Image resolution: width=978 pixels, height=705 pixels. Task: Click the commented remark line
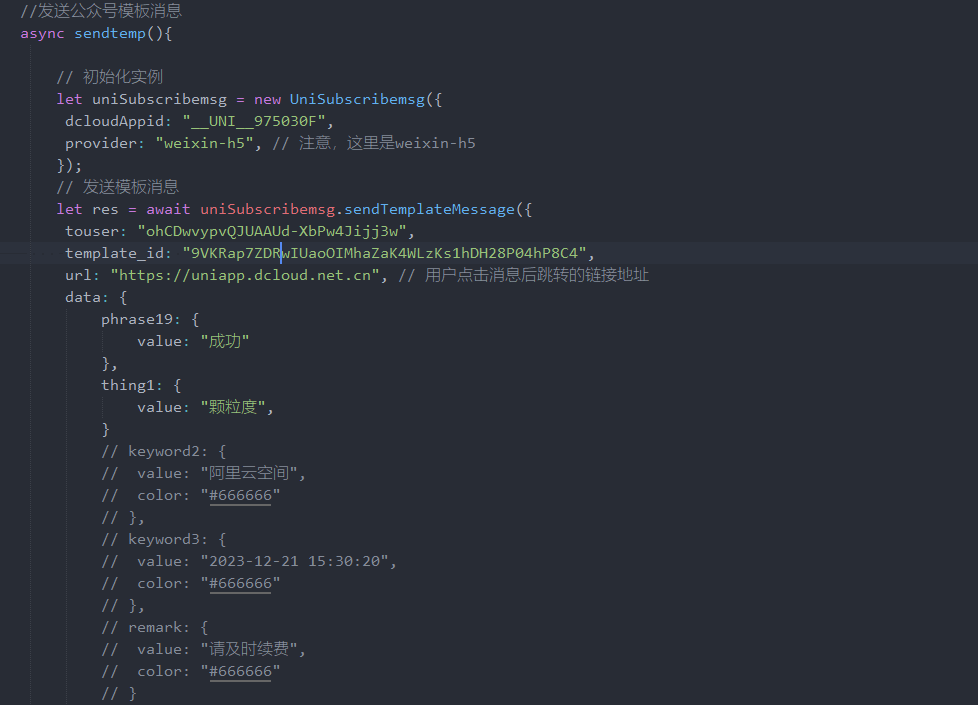pos(155,627)
